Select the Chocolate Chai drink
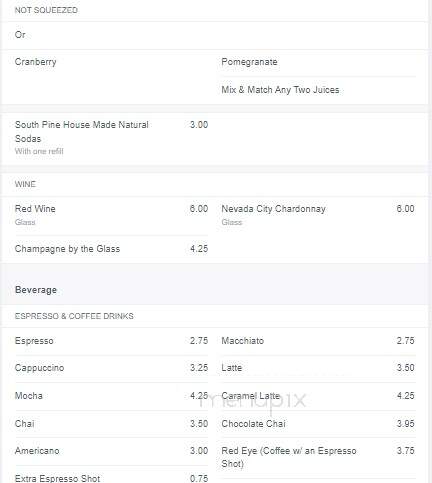The height and width of the screenshot is (483, 432). pos(318,424)
